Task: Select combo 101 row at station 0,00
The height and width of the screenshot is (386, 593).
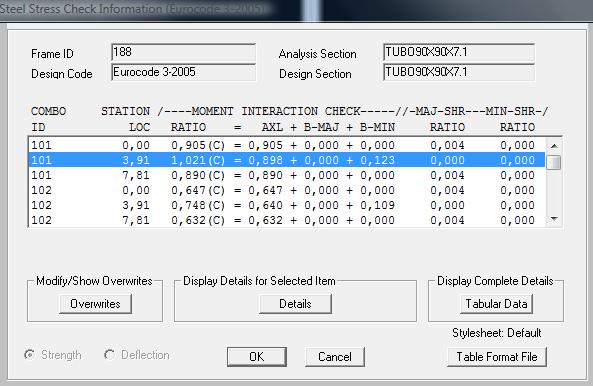Action: tap(287, 145)
